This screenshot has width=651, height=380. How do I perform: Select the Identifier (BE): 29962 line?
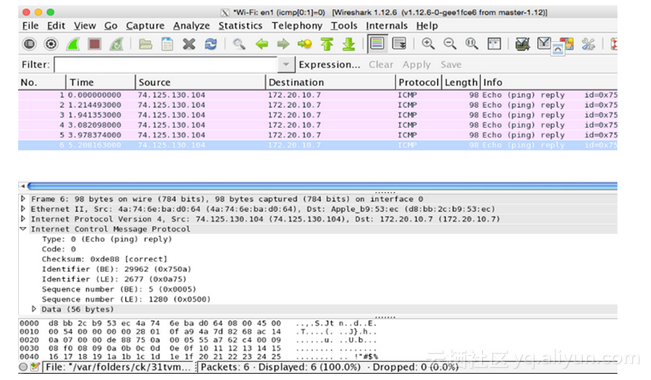pos(116,269)
